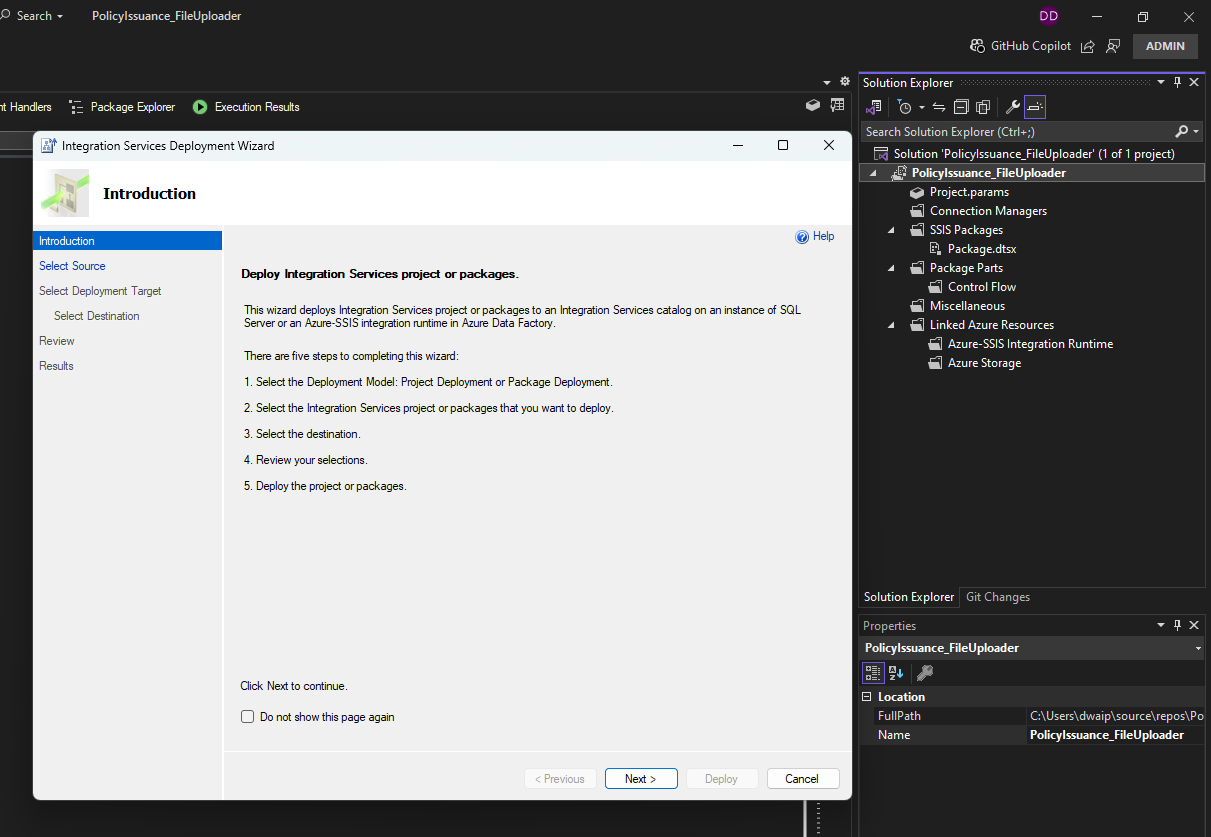Select the Name property value field
Image resolution: width=1211 pixels, height=837 pixels.
pos(1116,735)
